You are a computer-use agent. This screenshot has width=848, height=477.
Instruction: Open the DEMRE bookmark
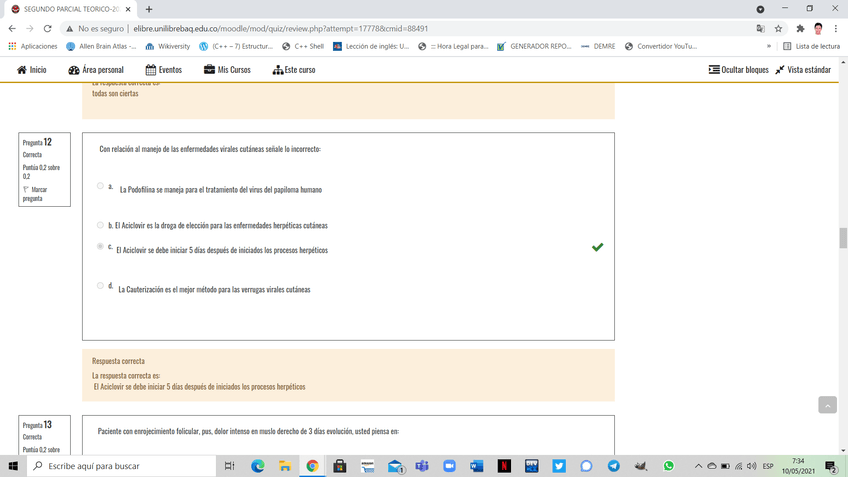598,47
